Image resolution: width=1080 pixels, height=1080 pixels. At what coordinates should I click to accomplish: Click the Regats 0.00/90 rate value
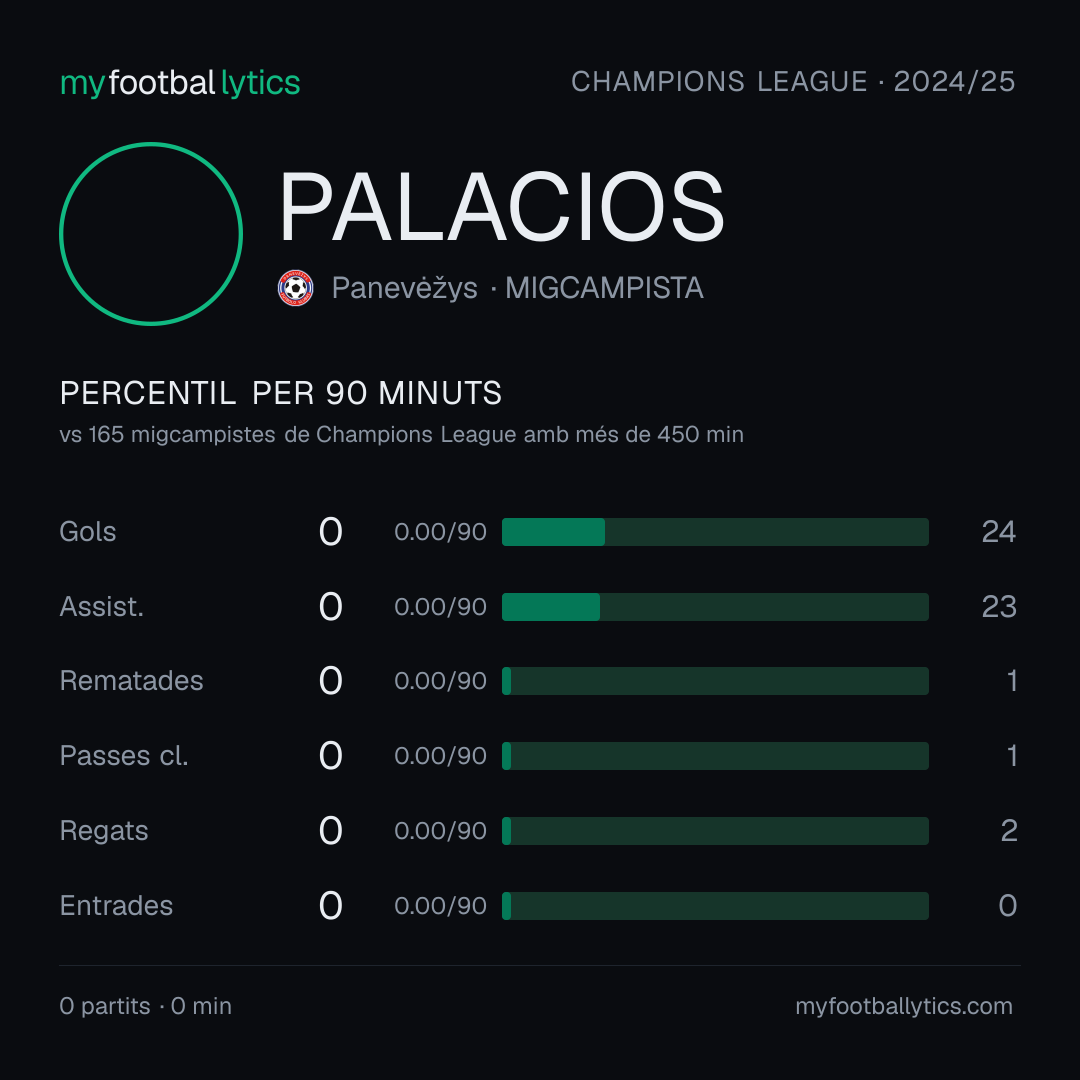coord(440,831)
